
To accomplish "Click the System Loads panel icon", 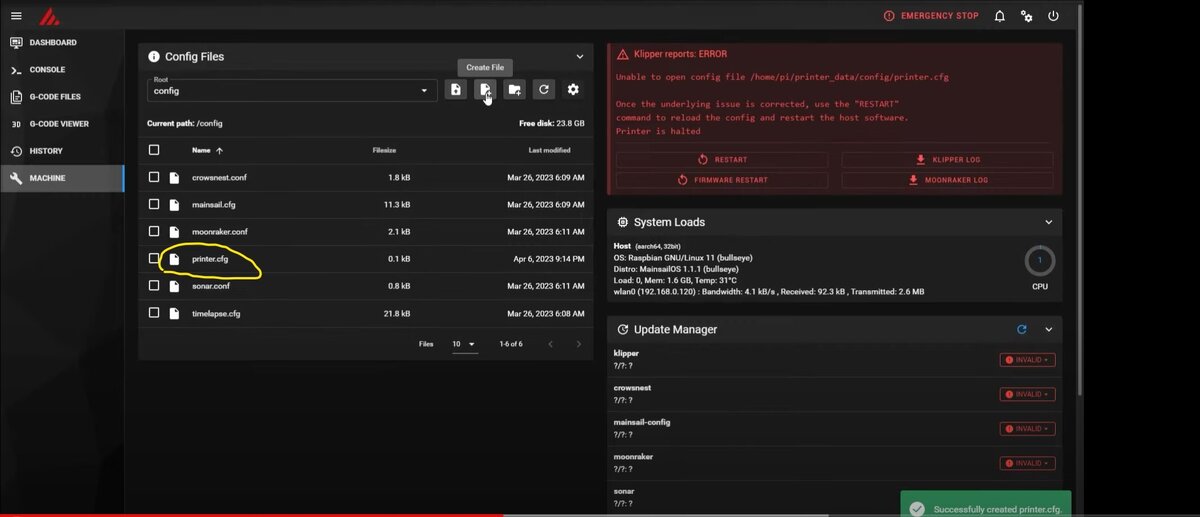I will coord(623,222).
